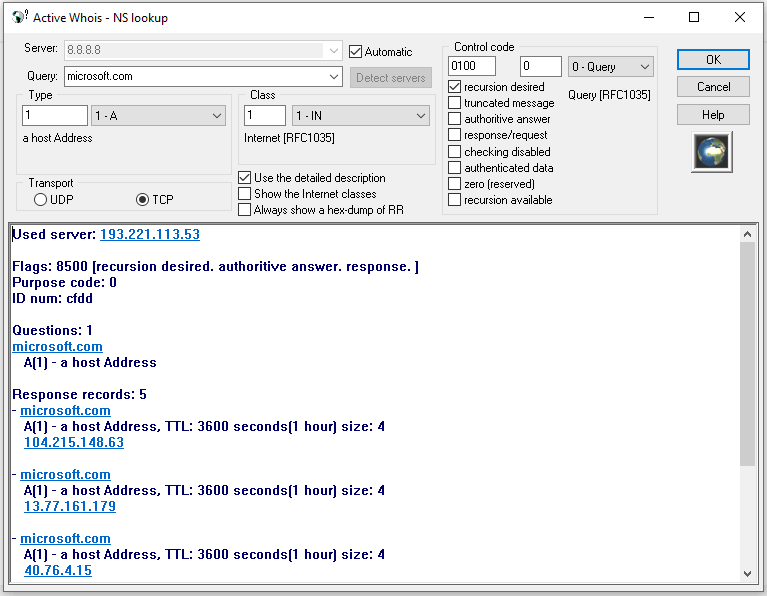Click the Flags: 8500 line
The image size is (767, 596).
click(215, 267)
